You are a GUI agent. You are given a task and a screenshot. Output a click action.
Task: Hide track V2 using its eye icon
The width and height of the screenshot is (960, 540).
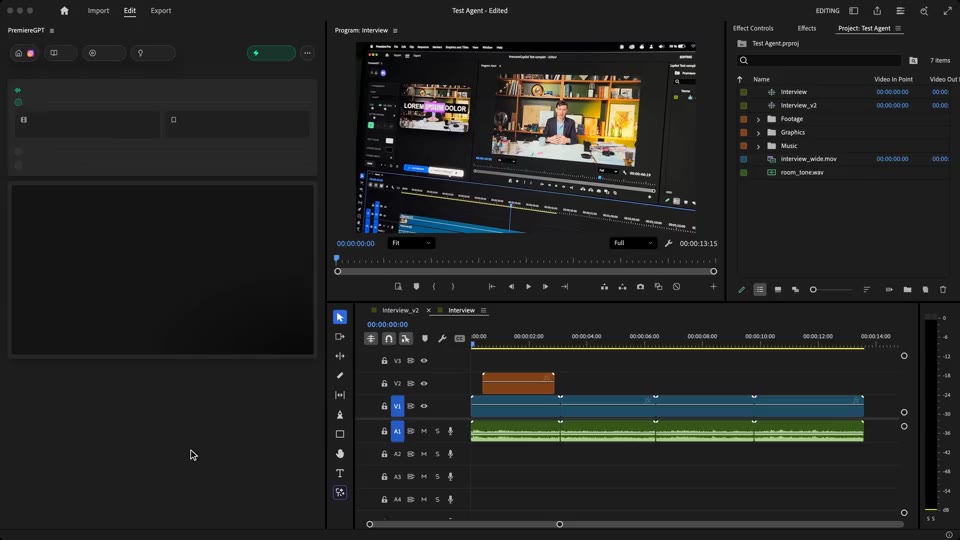[x=424, y=383]
